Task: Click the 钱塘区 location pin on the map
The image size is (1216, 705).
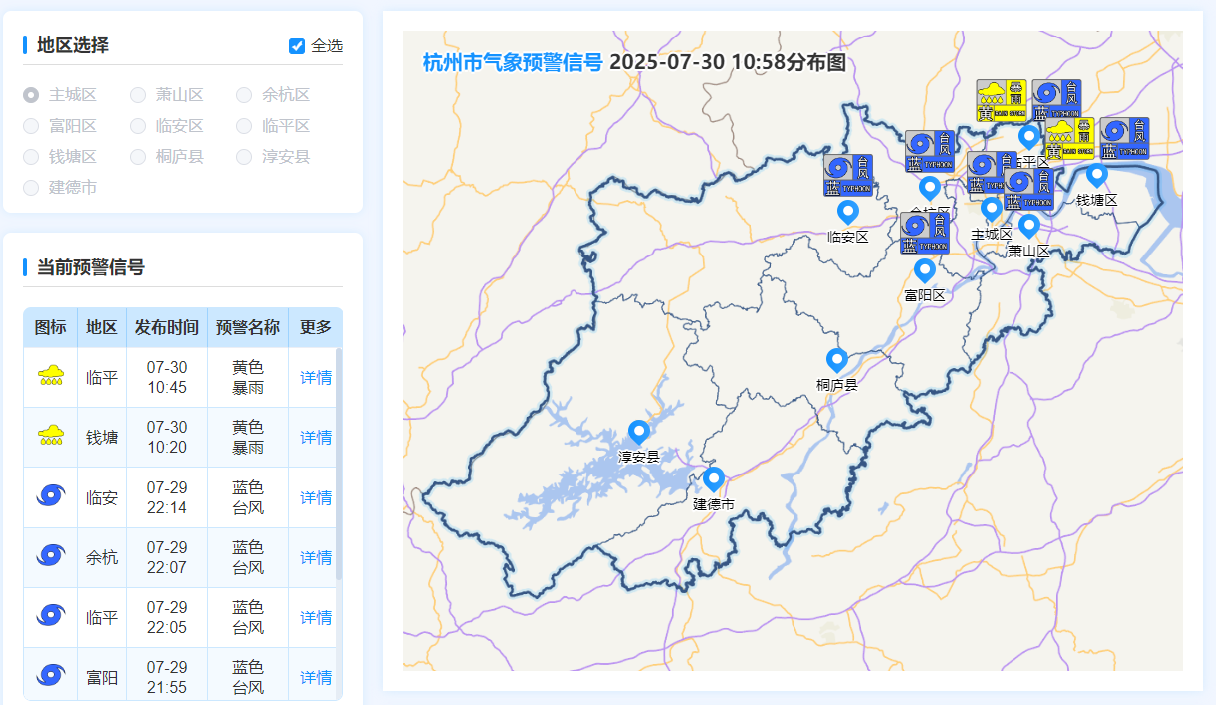Action: pos(1097,174)
